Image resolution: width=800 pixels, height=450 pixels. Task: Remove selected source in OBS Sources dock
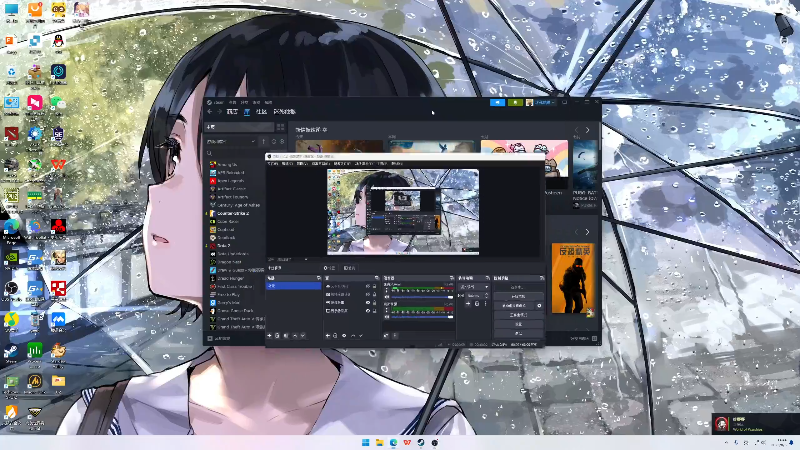335,336
